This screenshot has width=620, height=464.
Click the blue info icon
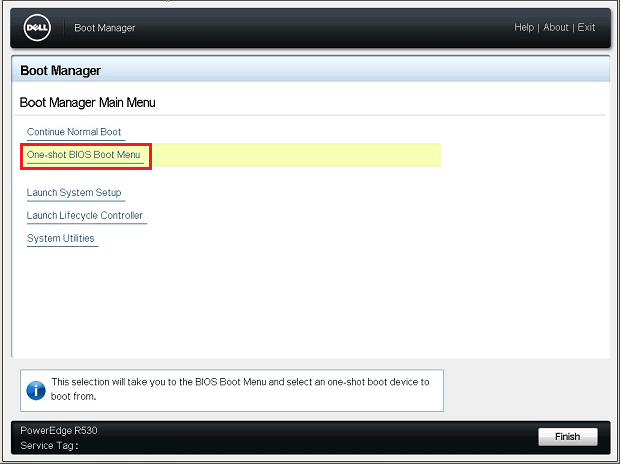[x=36, y=390]
